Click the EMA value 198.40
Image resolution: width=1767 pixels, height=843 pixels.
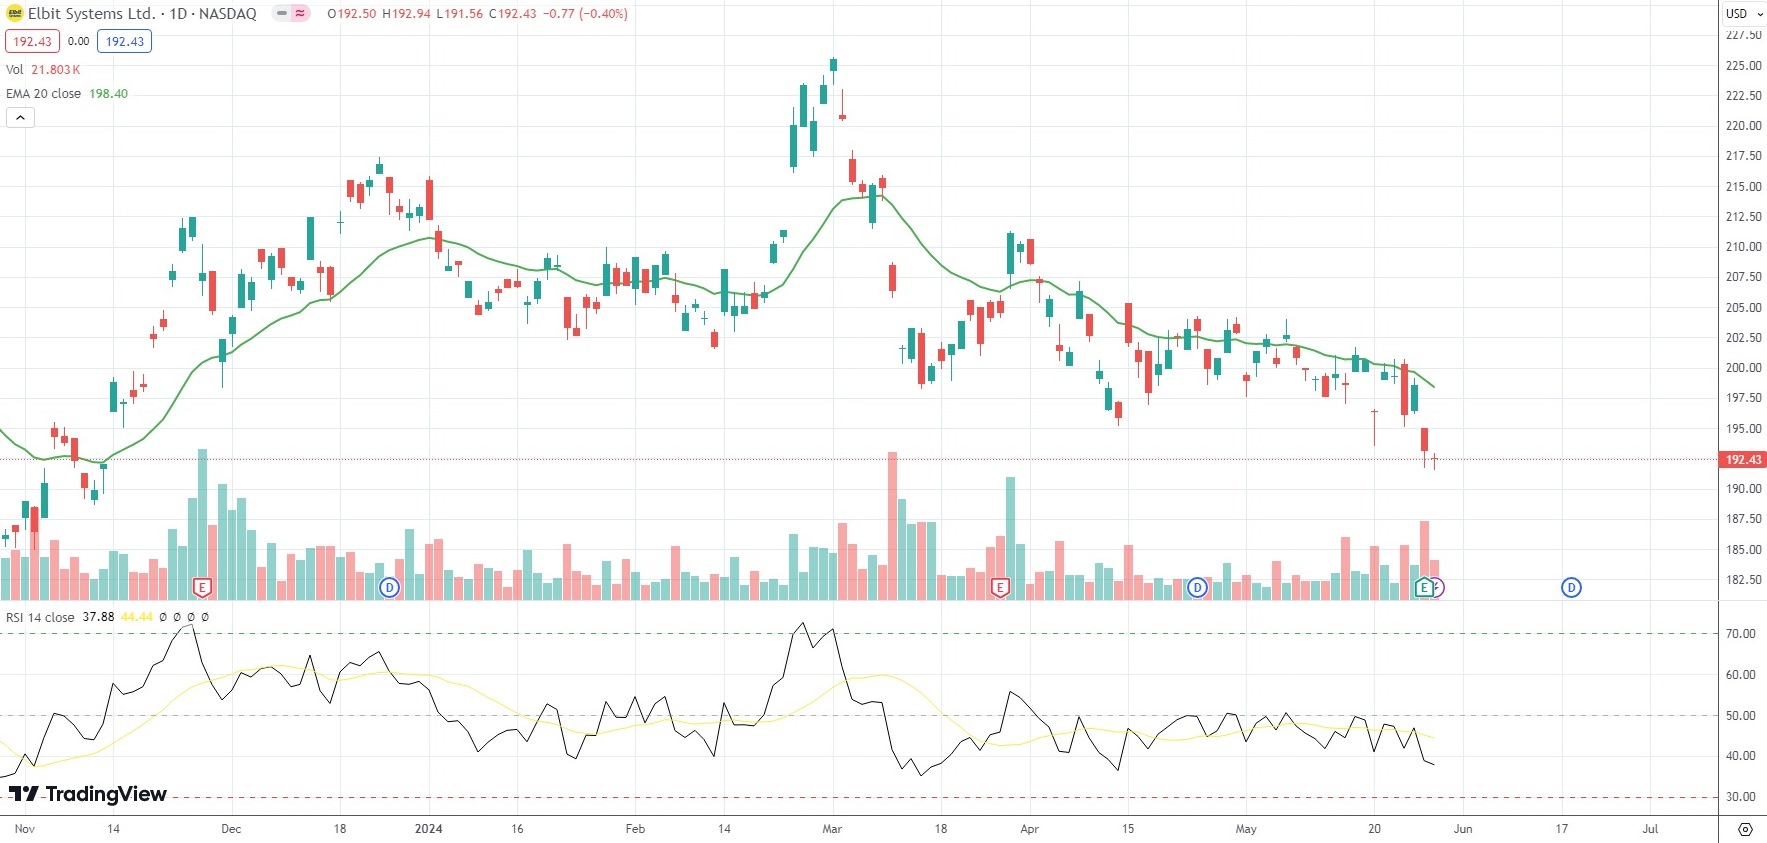109,94
